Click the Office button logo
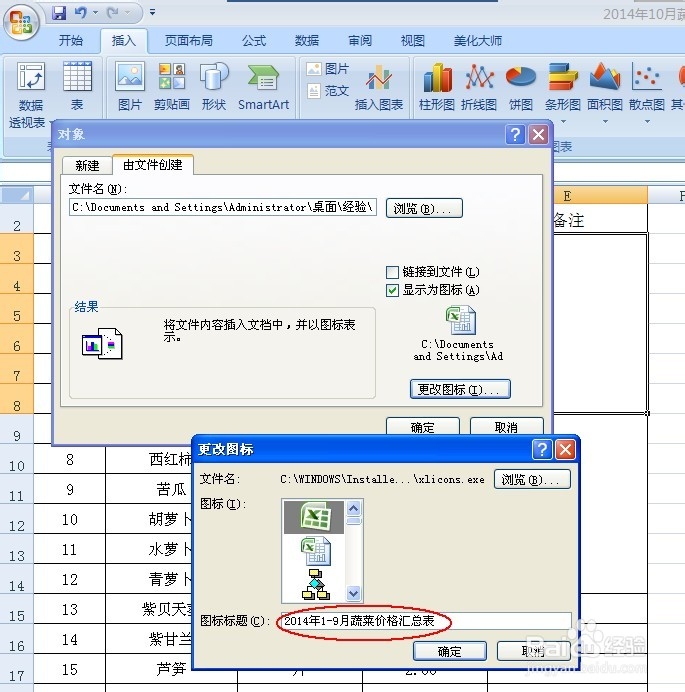Screen dimensions: 685x692 [x=20, y=22]
